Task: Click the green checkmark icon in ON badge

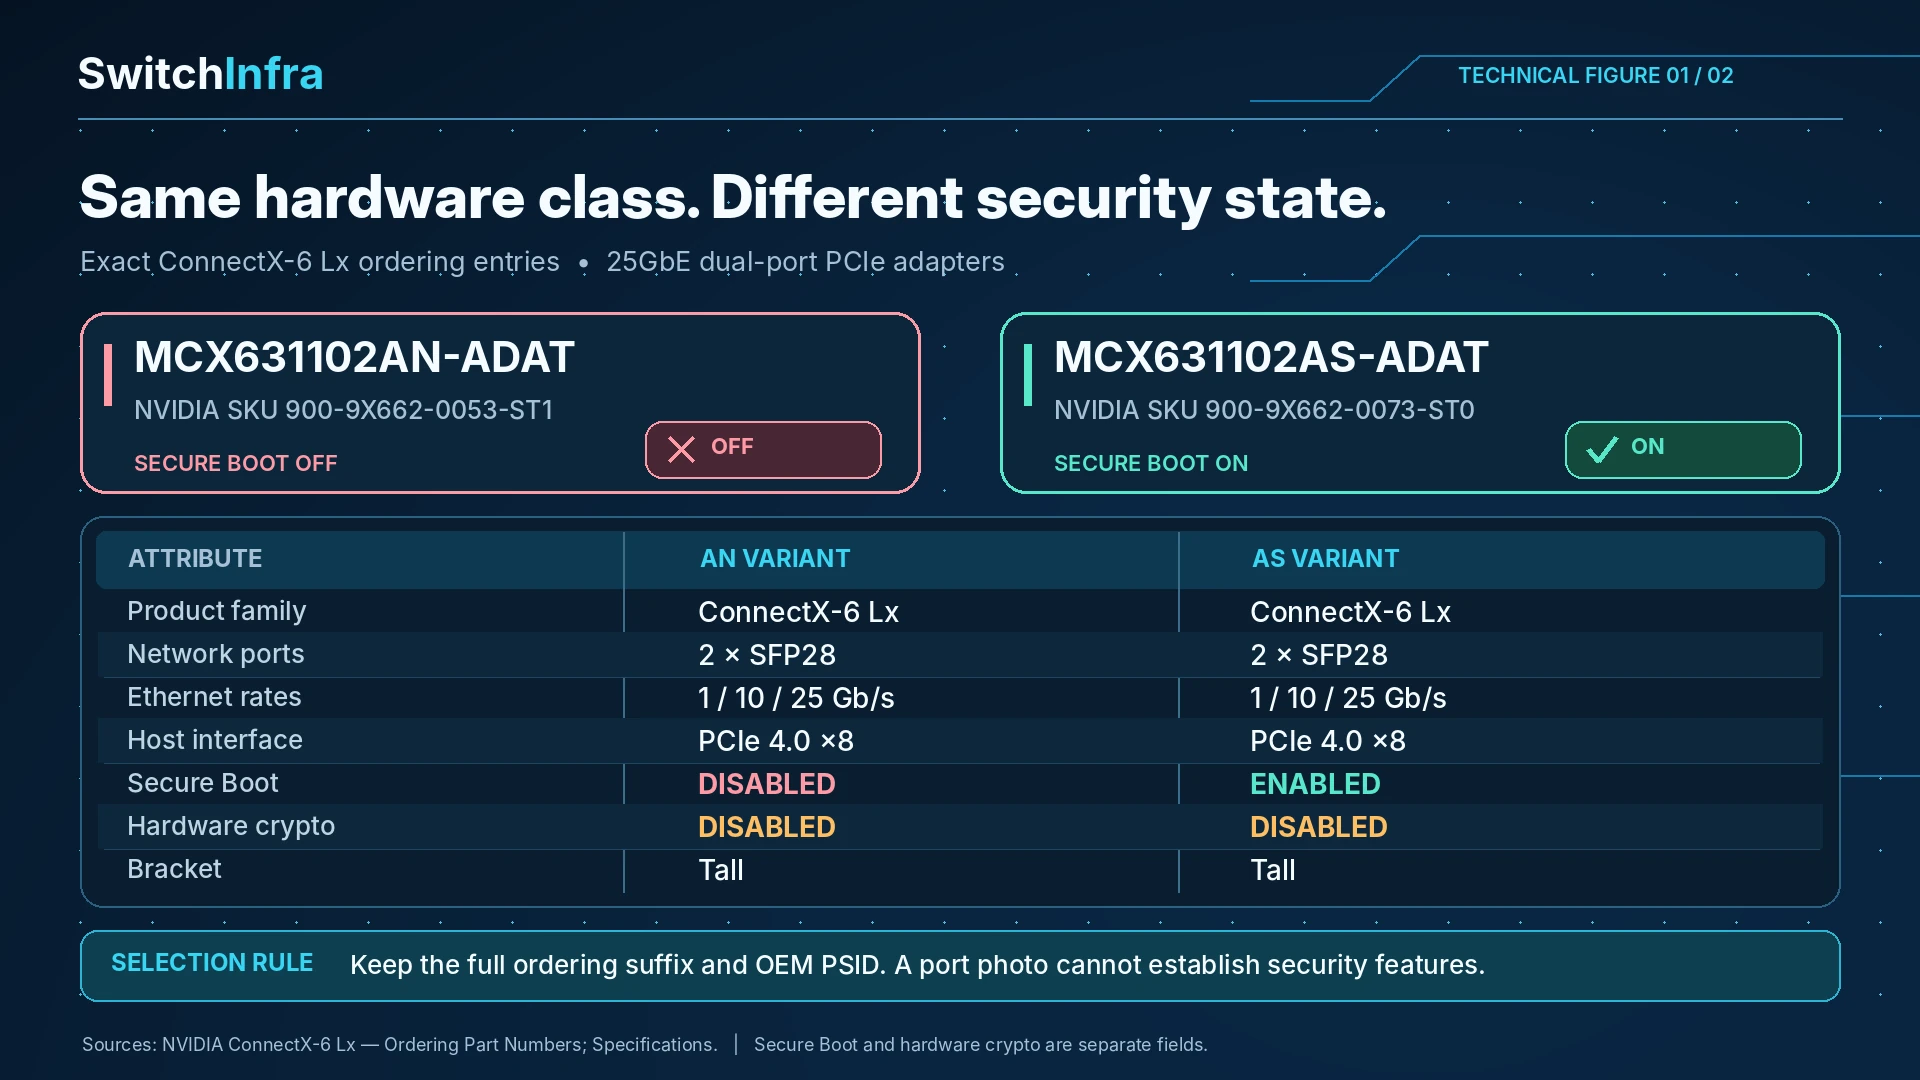Action: click(1602, 449)
